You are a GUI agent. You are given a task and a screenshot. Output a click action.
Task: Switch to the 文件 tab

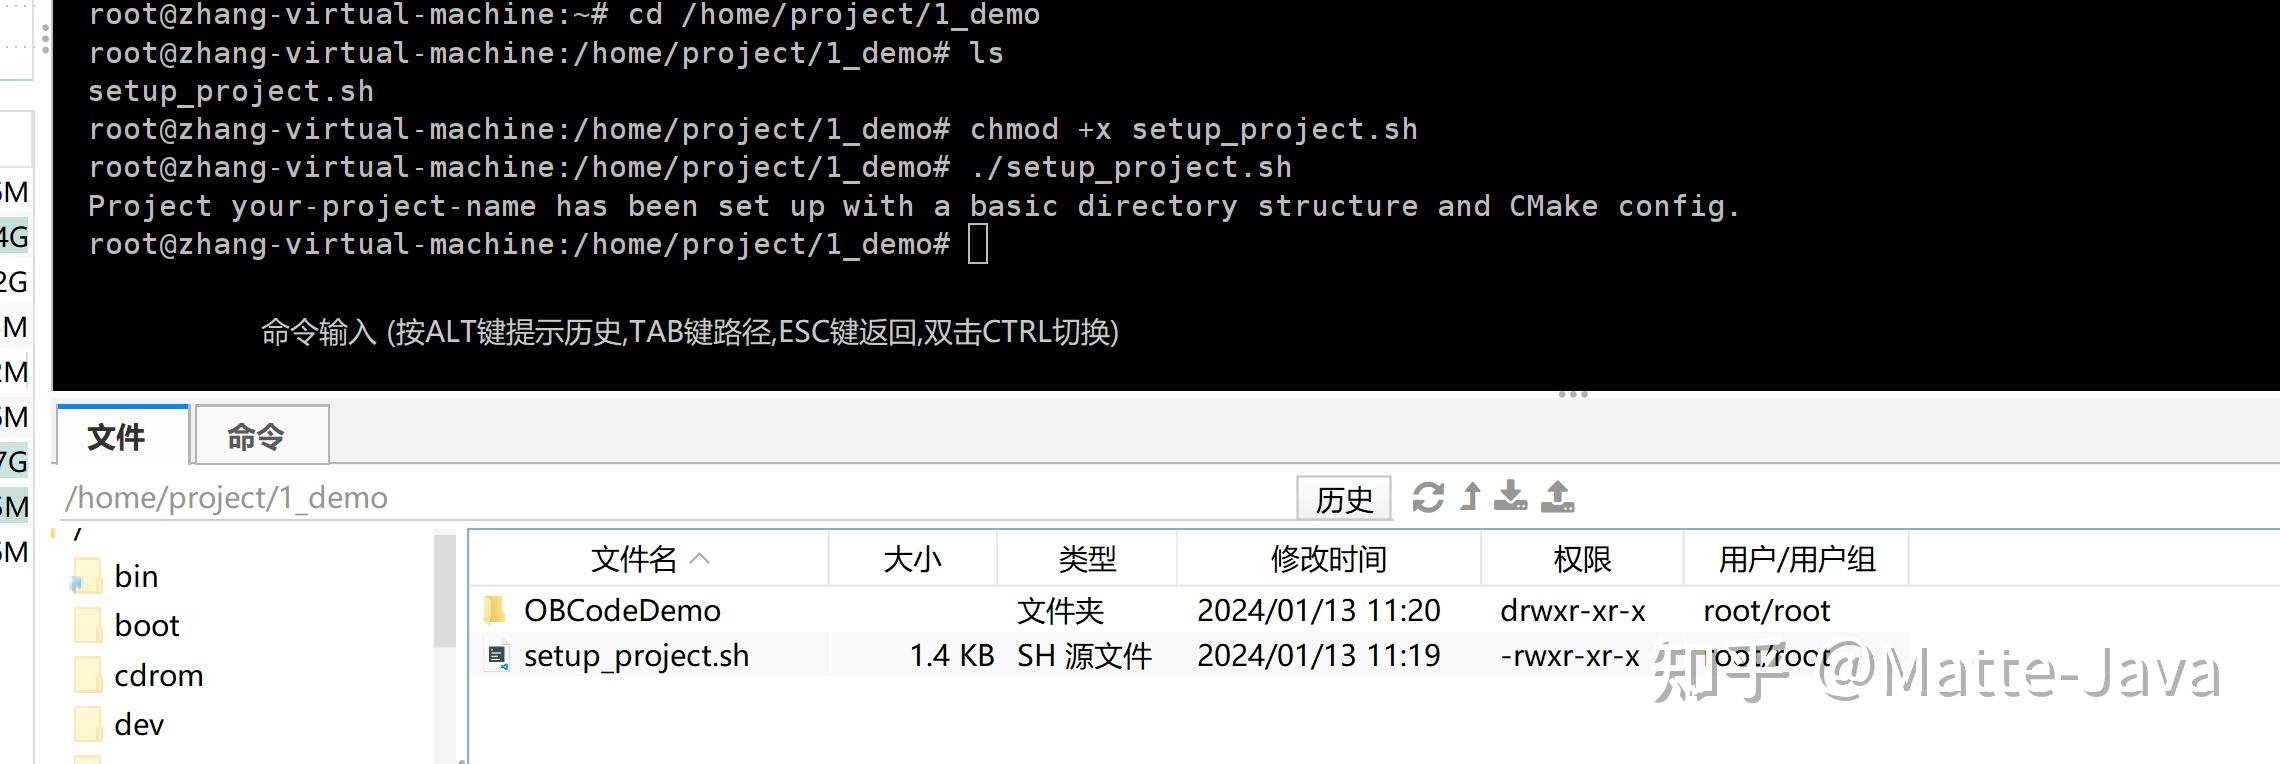pyautogui.click(x=120, y=436)
